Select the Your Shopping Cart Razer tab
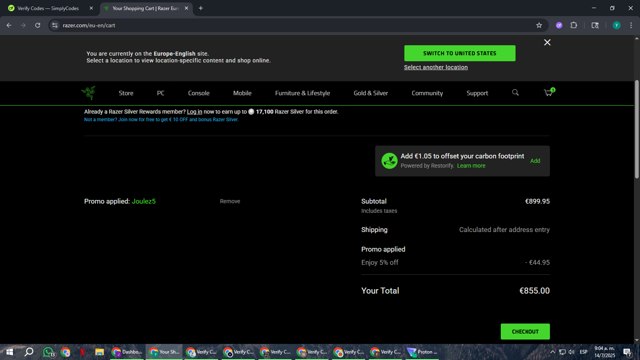Image resolution: width=640 pixels, height=360 pixels. pyautogui.click(x=146, y=8)
